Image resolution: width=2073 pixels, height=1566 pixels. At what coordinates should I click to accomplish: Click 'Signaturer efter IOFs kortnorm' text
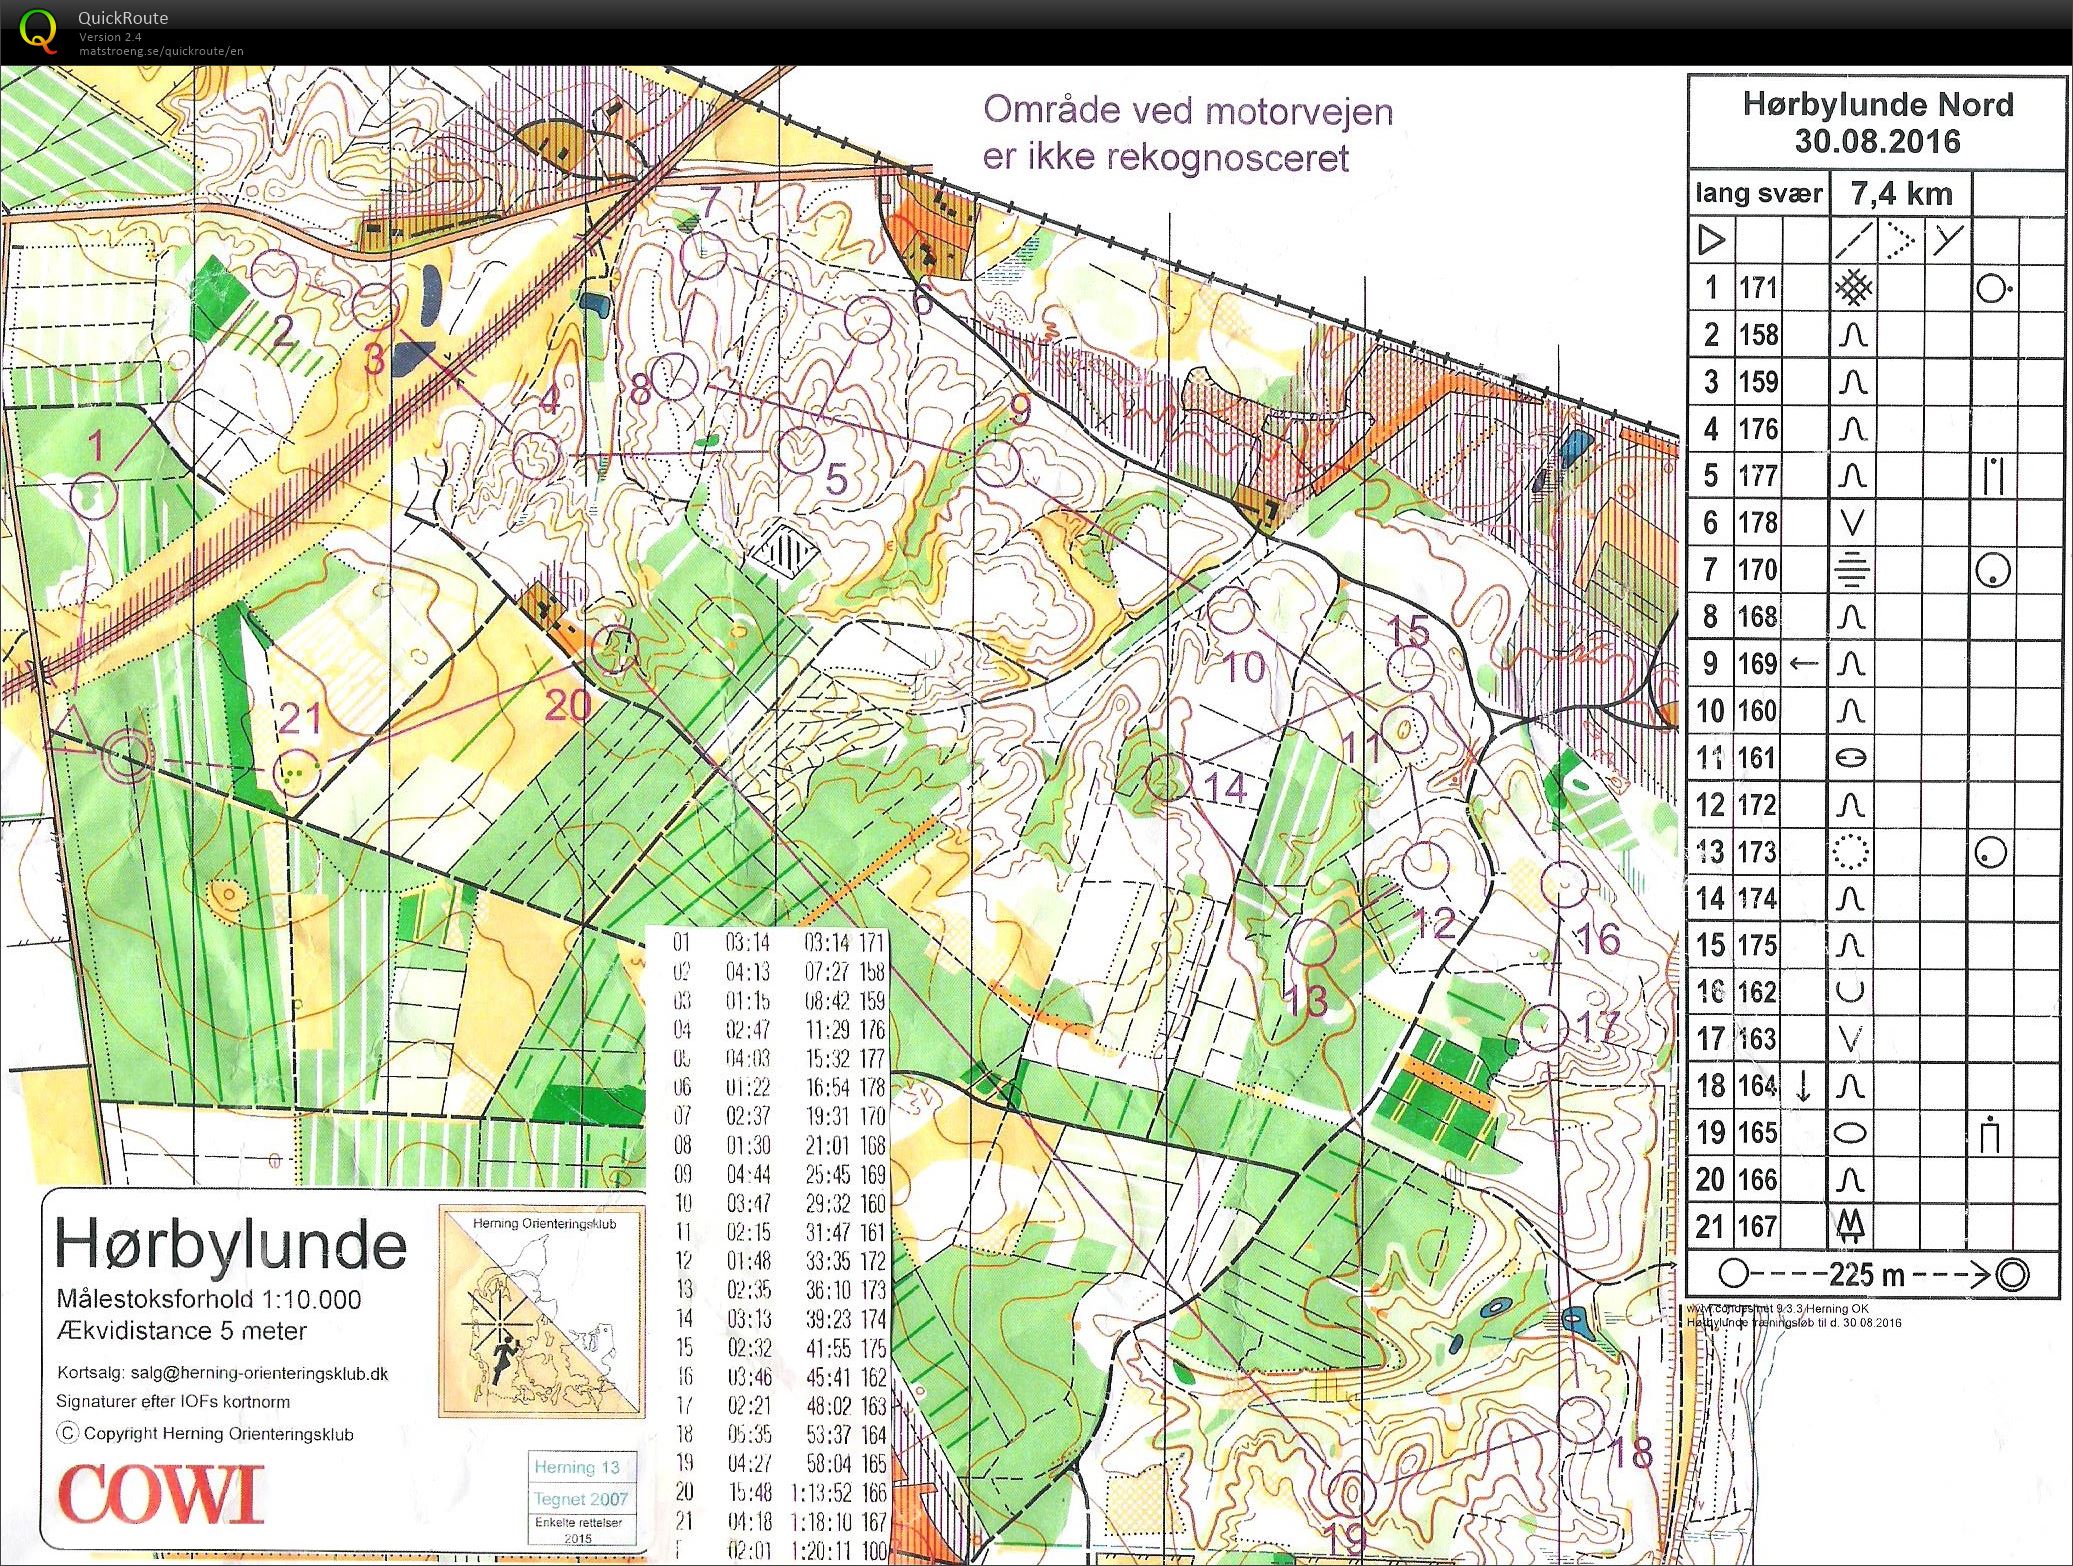(173, 1402)
